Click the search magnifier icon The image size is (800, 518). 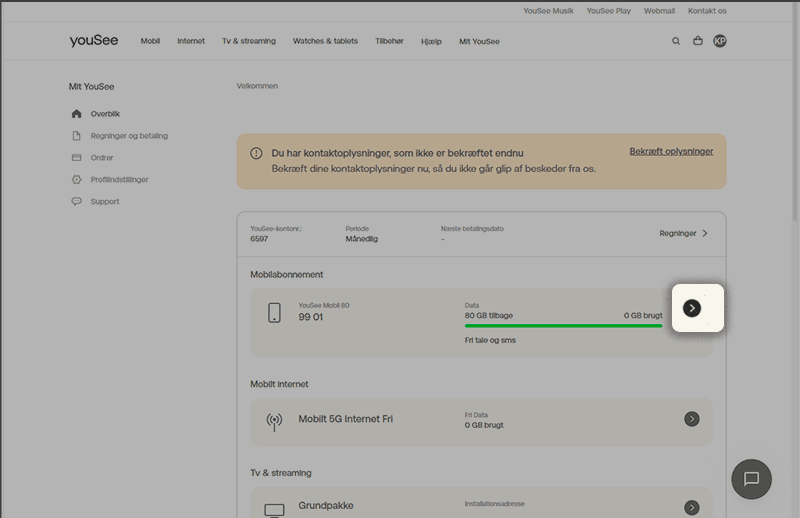click(676, 41)
